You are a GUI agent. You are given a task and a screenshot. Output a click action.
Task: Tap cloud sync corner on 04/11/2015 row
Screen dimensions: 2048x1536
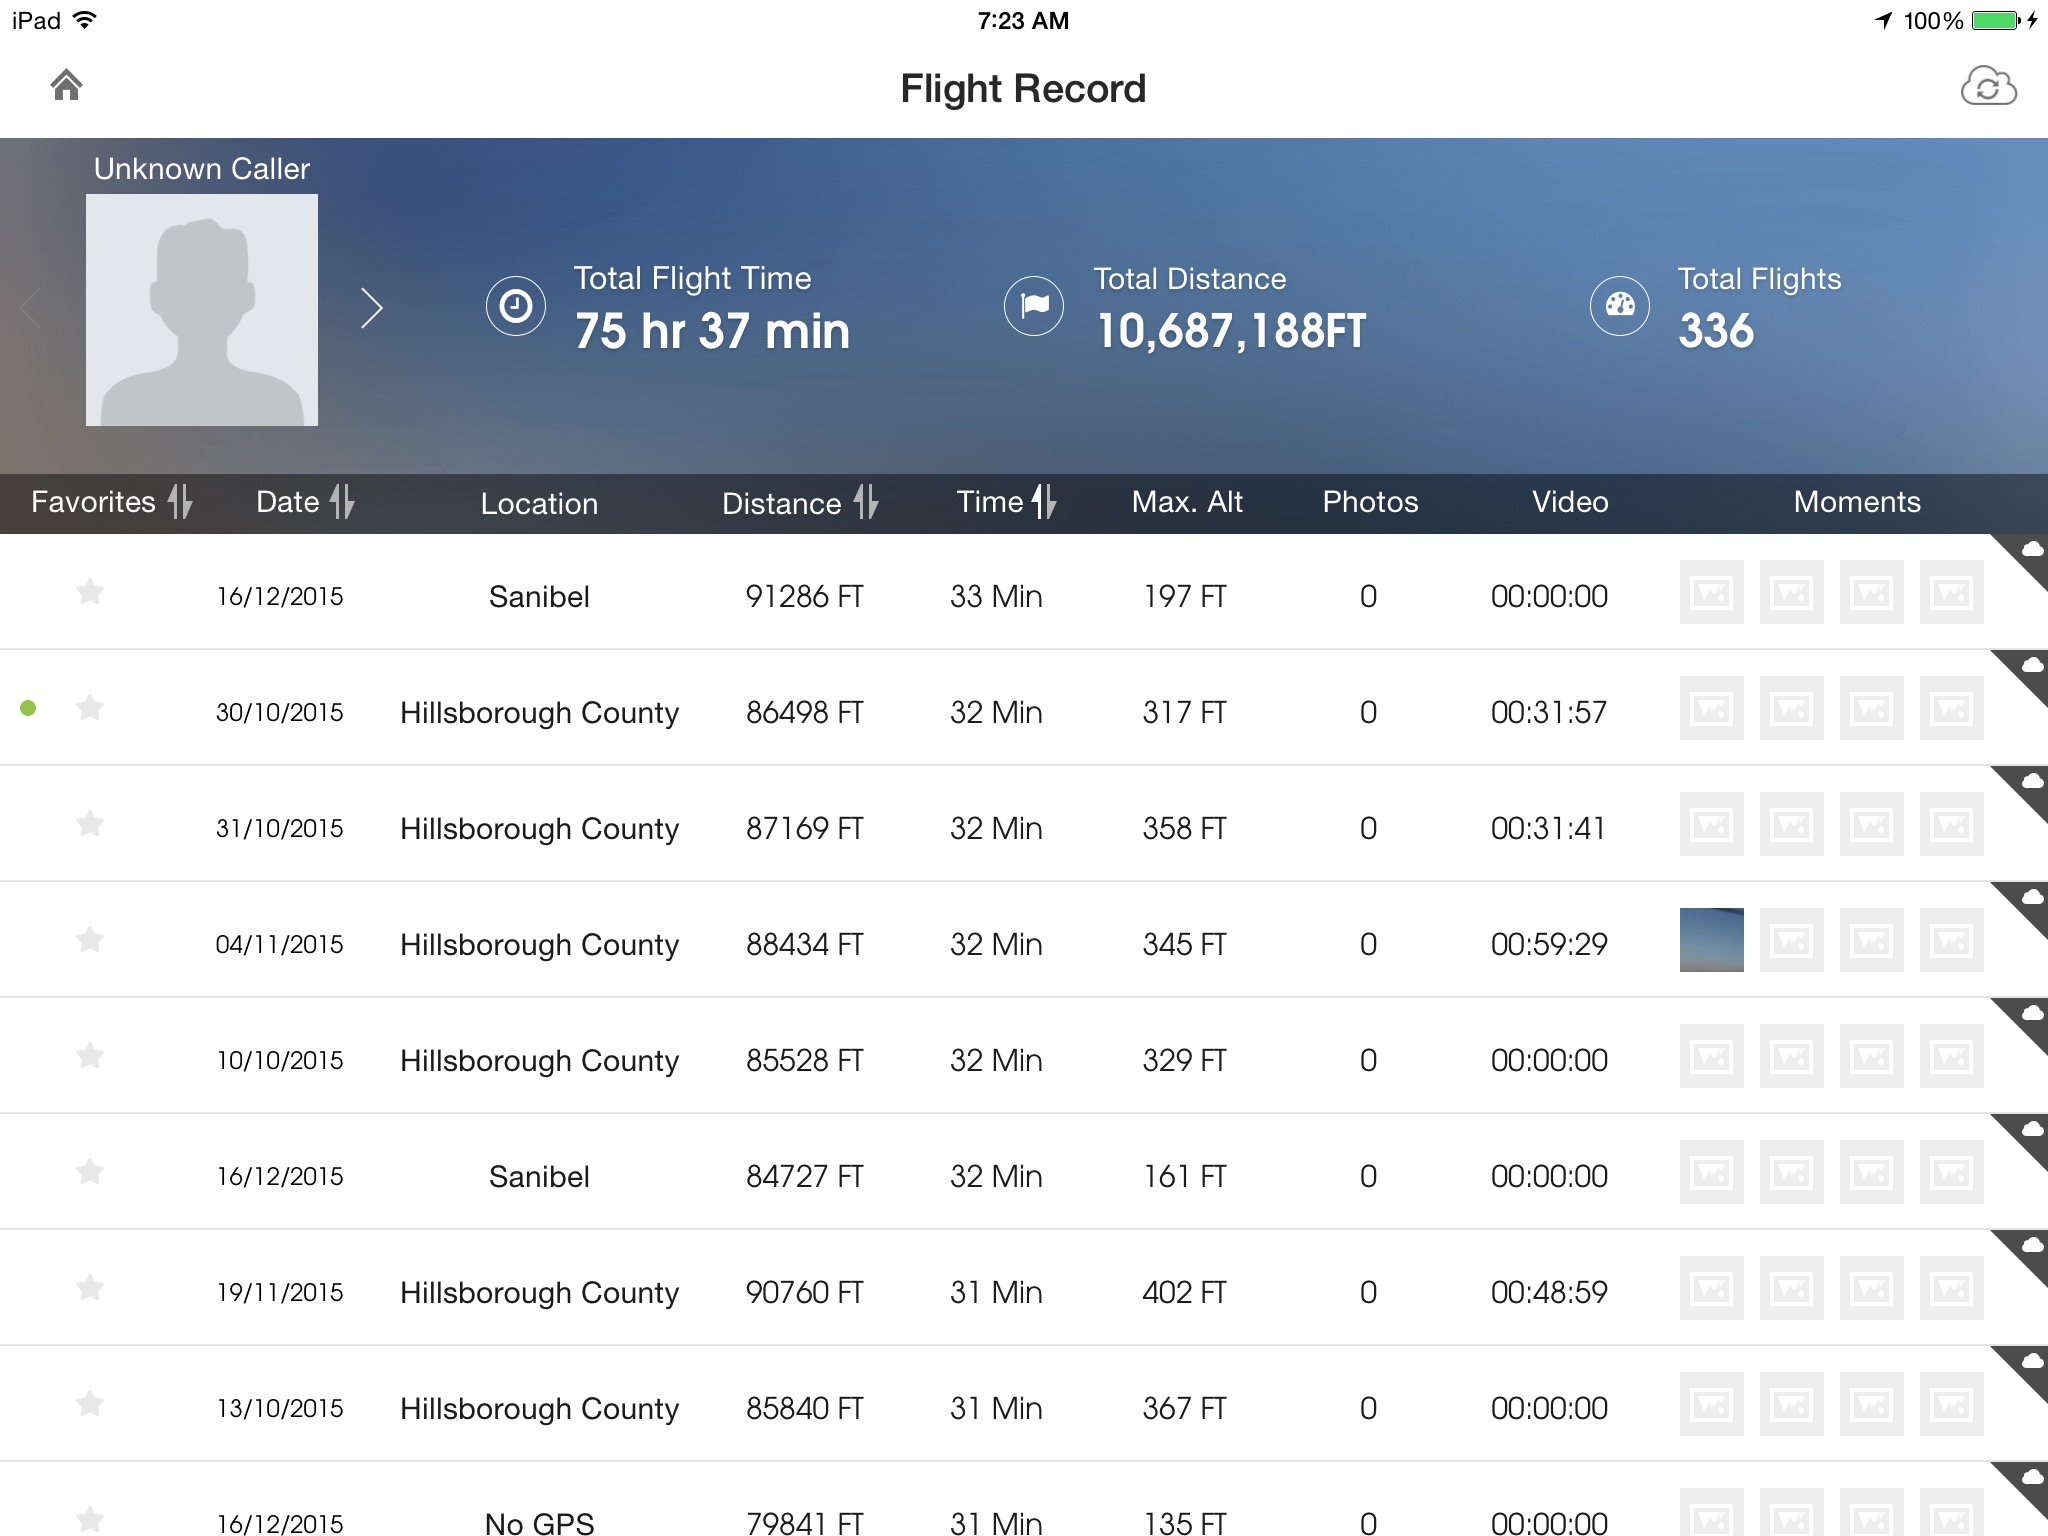(2028, 902)
